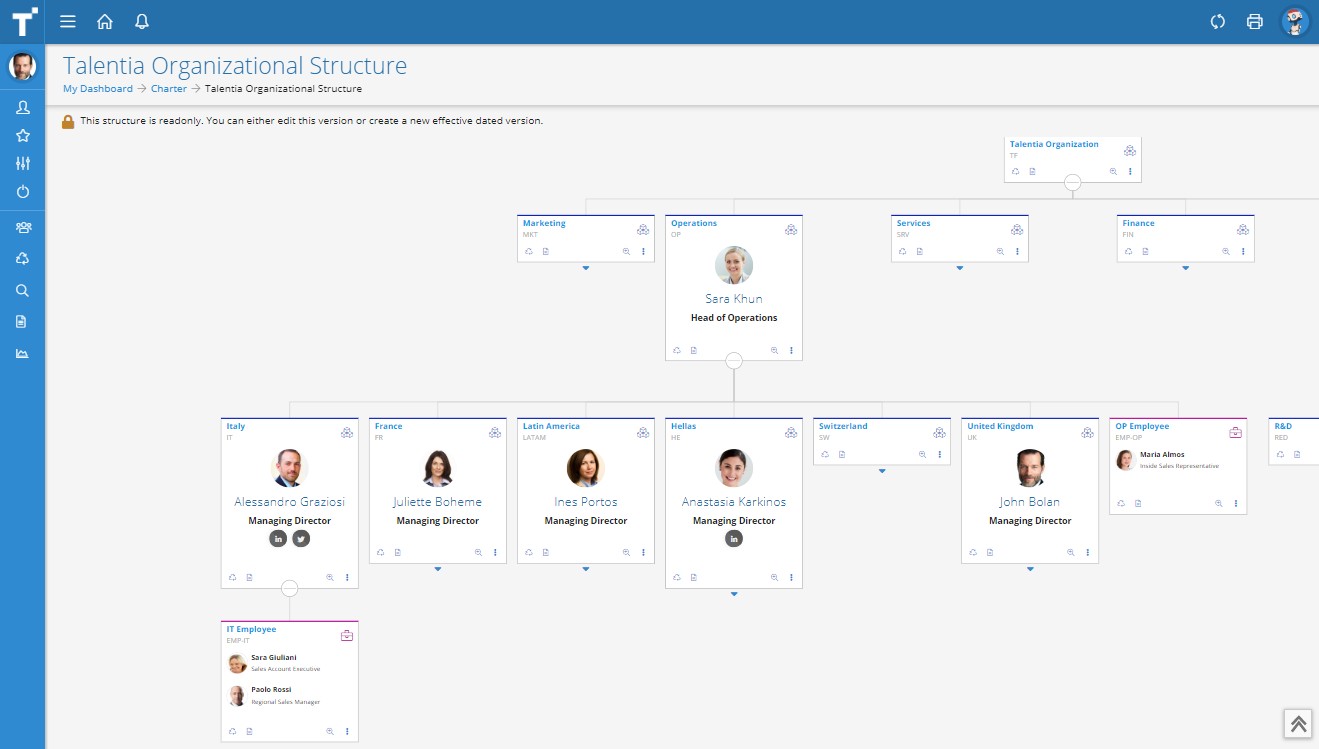Image resolution: width=1319 pixels, height=749 pixels.
Task: Expand the Services node arrow
Action: [x=960, y=268]
